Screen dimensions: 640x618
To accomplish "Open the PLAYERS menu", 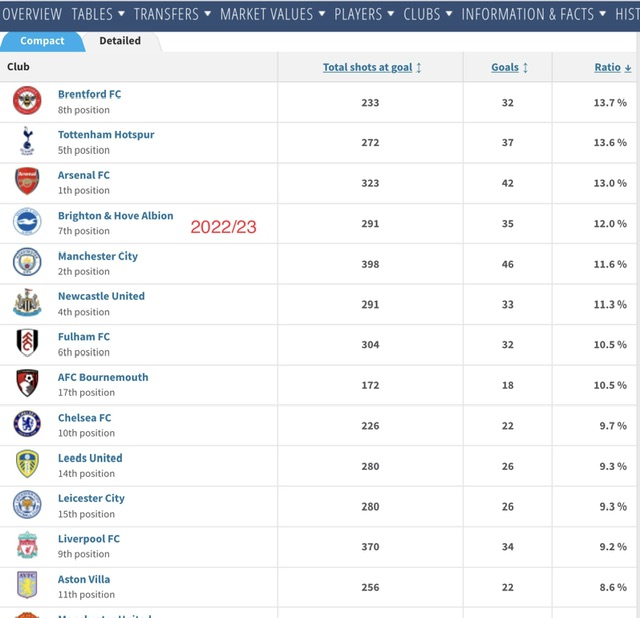I will (364, 14).
